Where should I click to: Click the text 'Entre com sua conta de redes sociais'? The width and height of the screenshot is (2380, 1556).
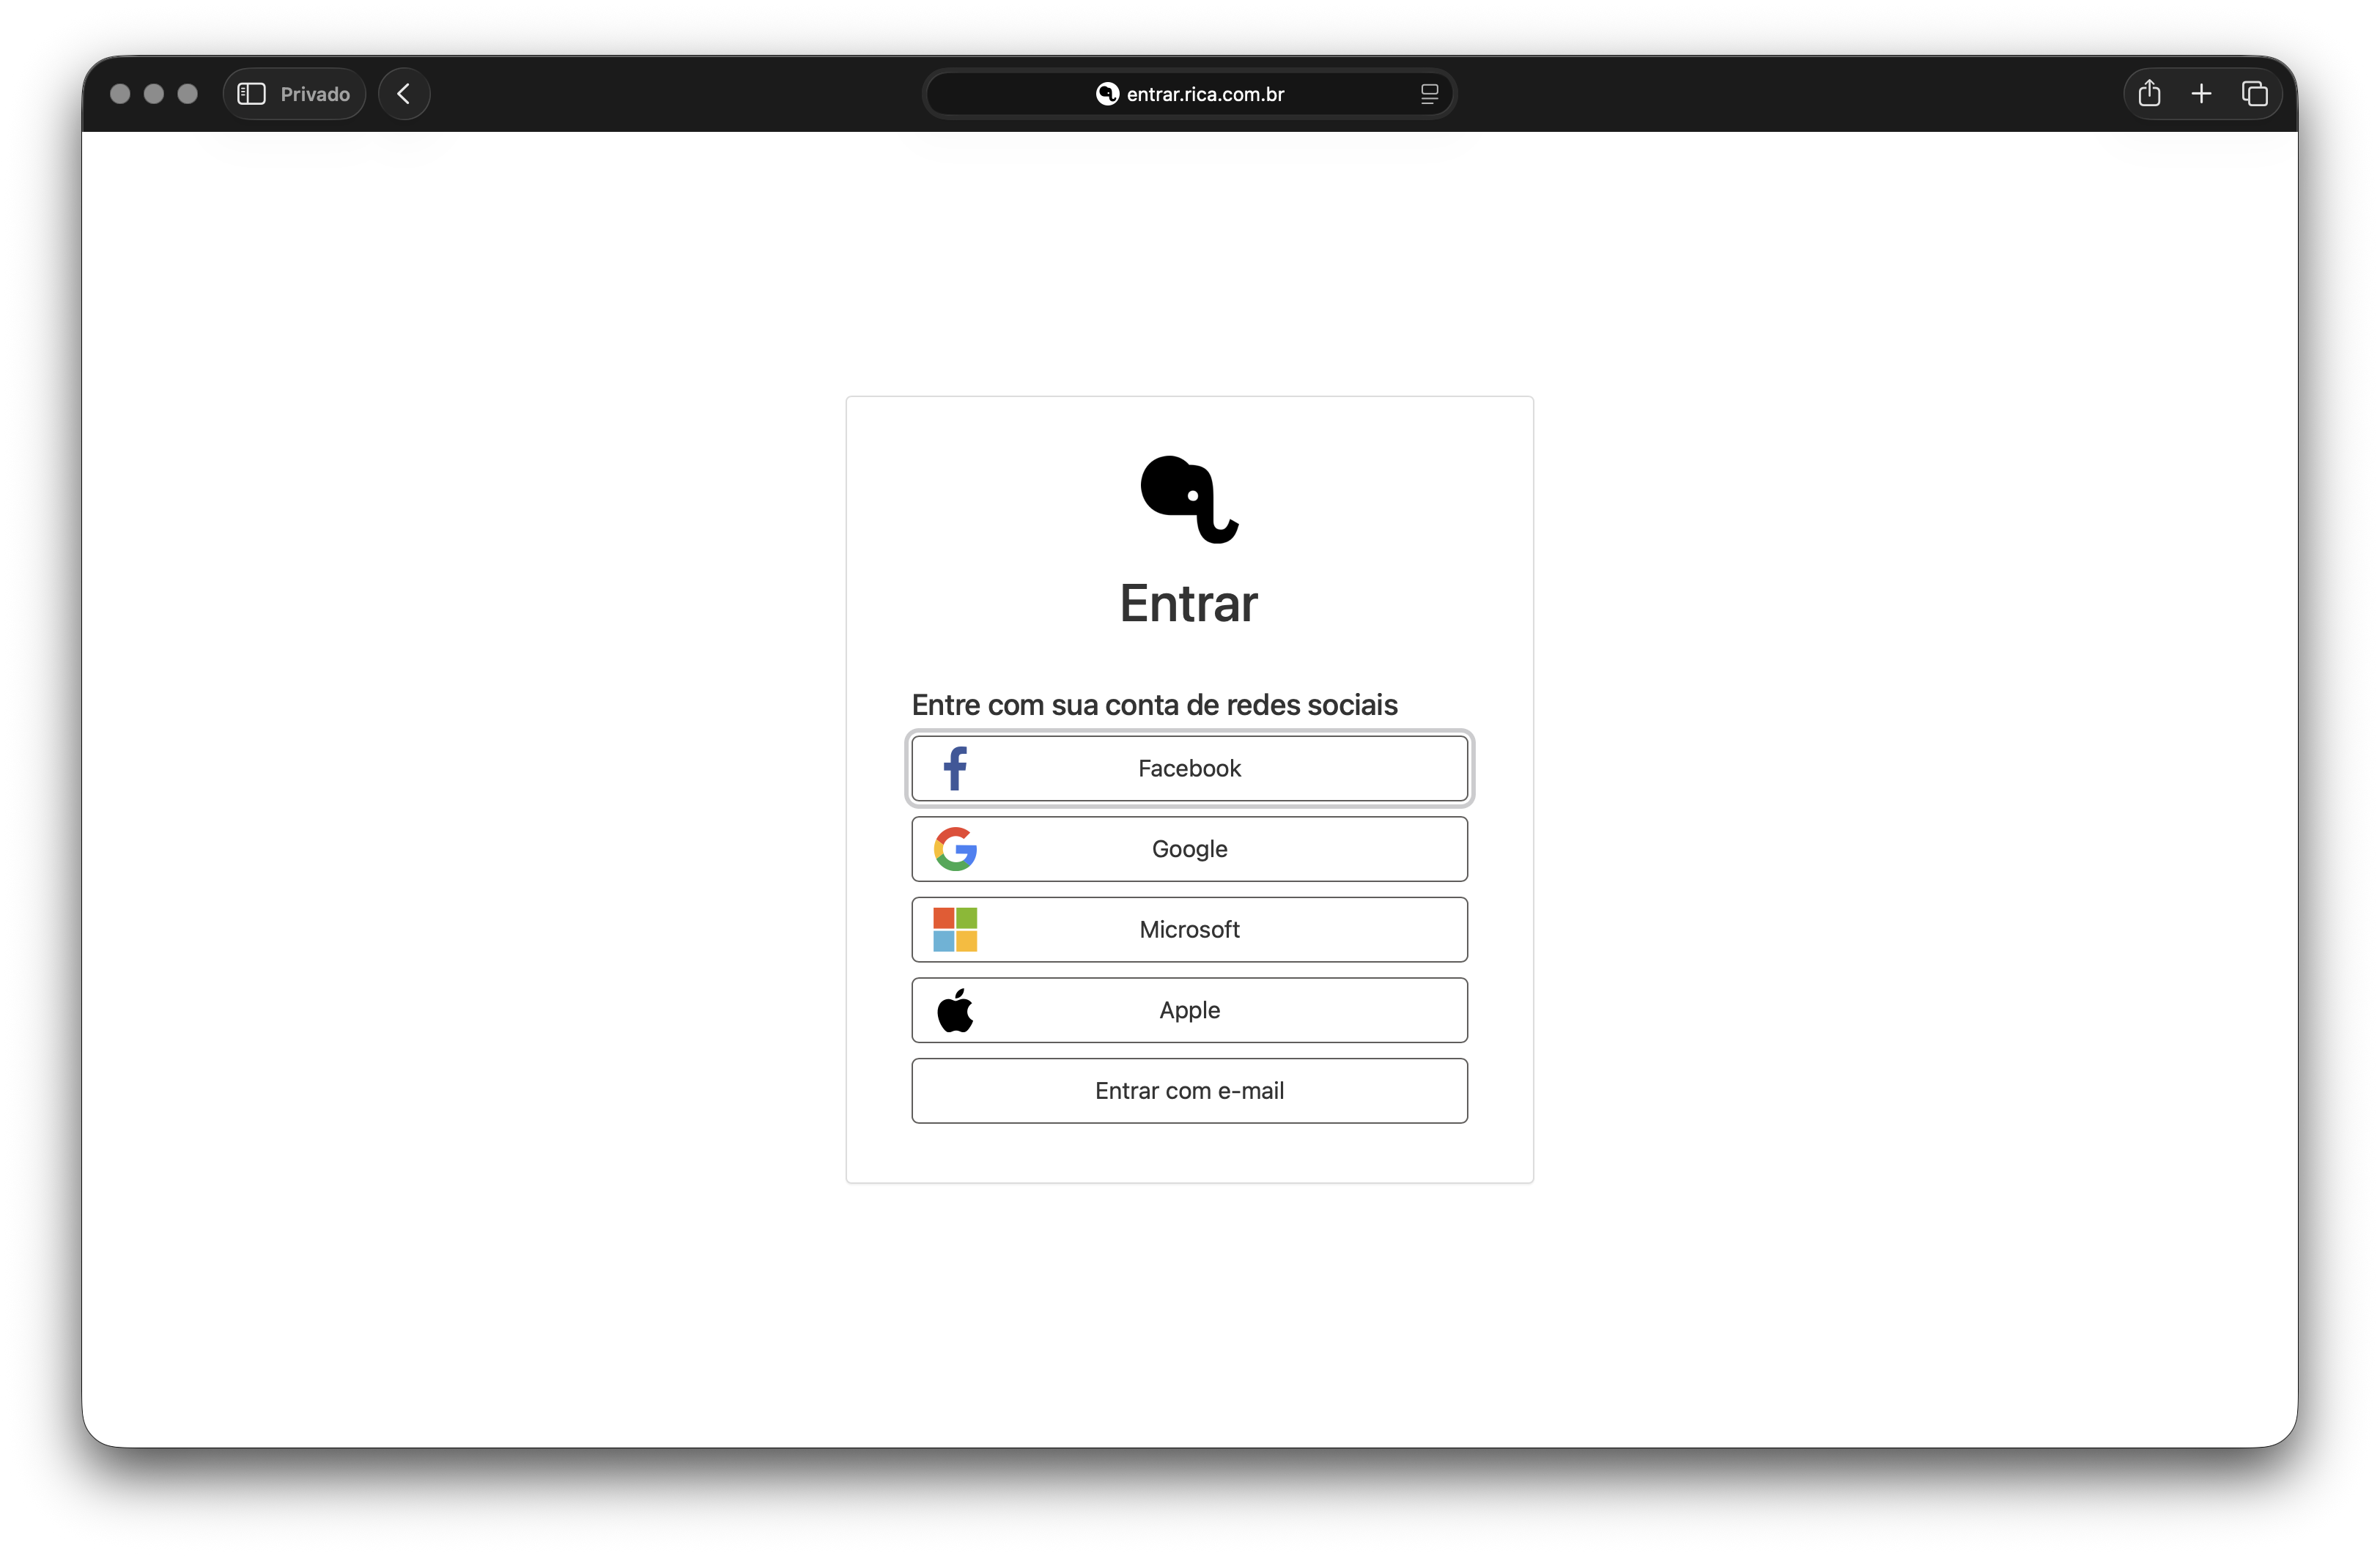[1154, 705]
